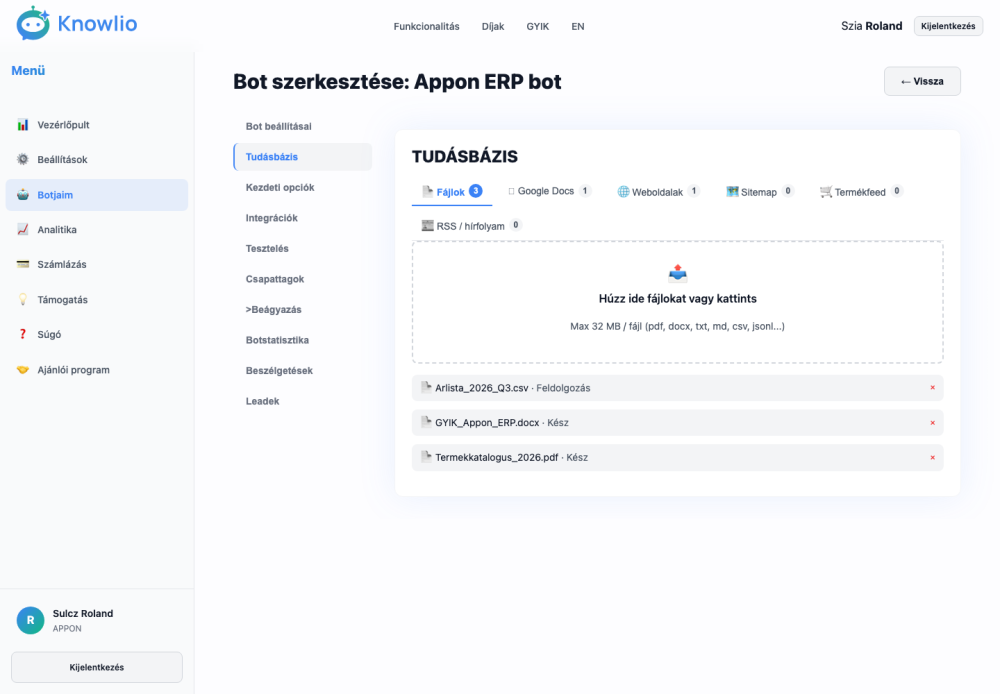Open Számlázás in the sidebar menu
1000x694 pixels.
tap(97, 264)
